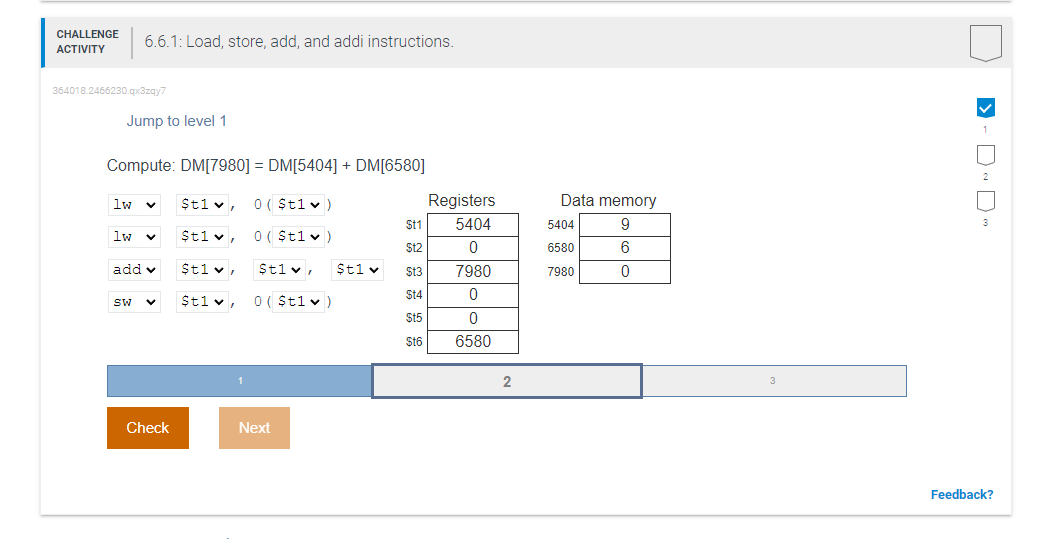Switch to level 1 progress tab
This screenshot has height=539, width=1061.
(x=240, y=381)
